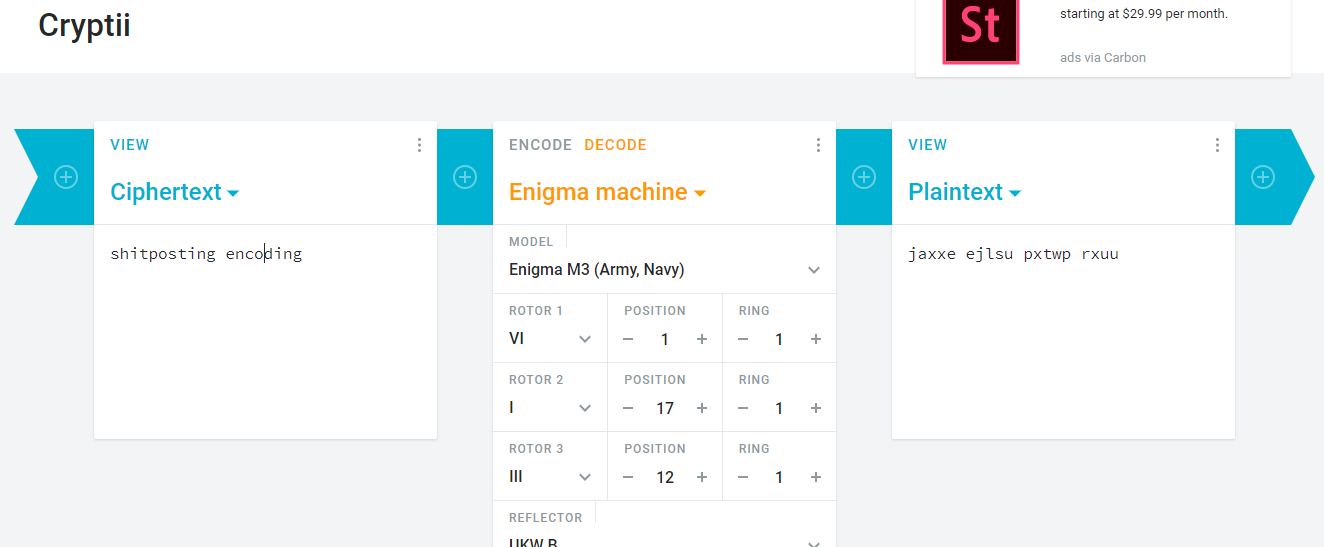Click the Cryptii site title

coord(84,25)
